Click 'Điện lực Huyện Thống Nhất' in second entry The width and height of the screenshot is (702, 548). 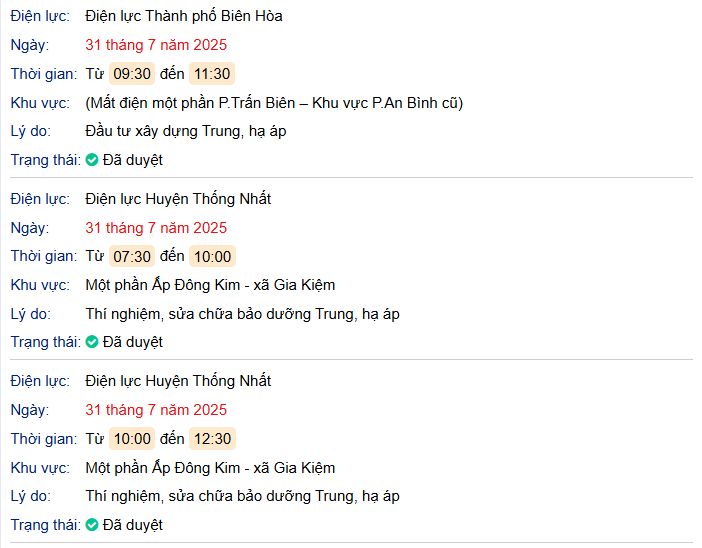[178, 199]
